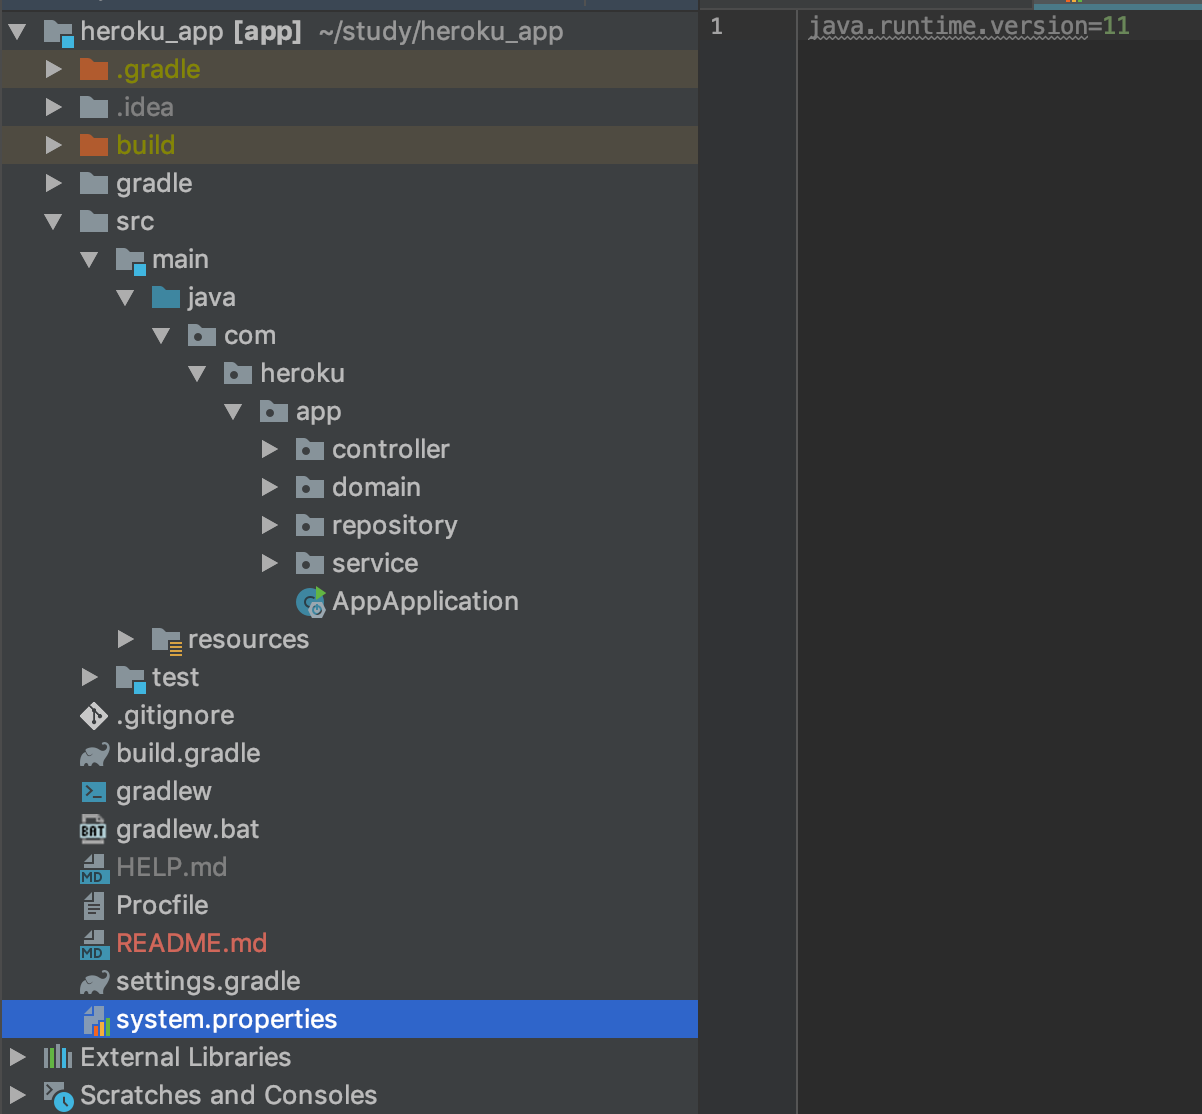
Task: Click the service package icon
Action: coord(310,564)
